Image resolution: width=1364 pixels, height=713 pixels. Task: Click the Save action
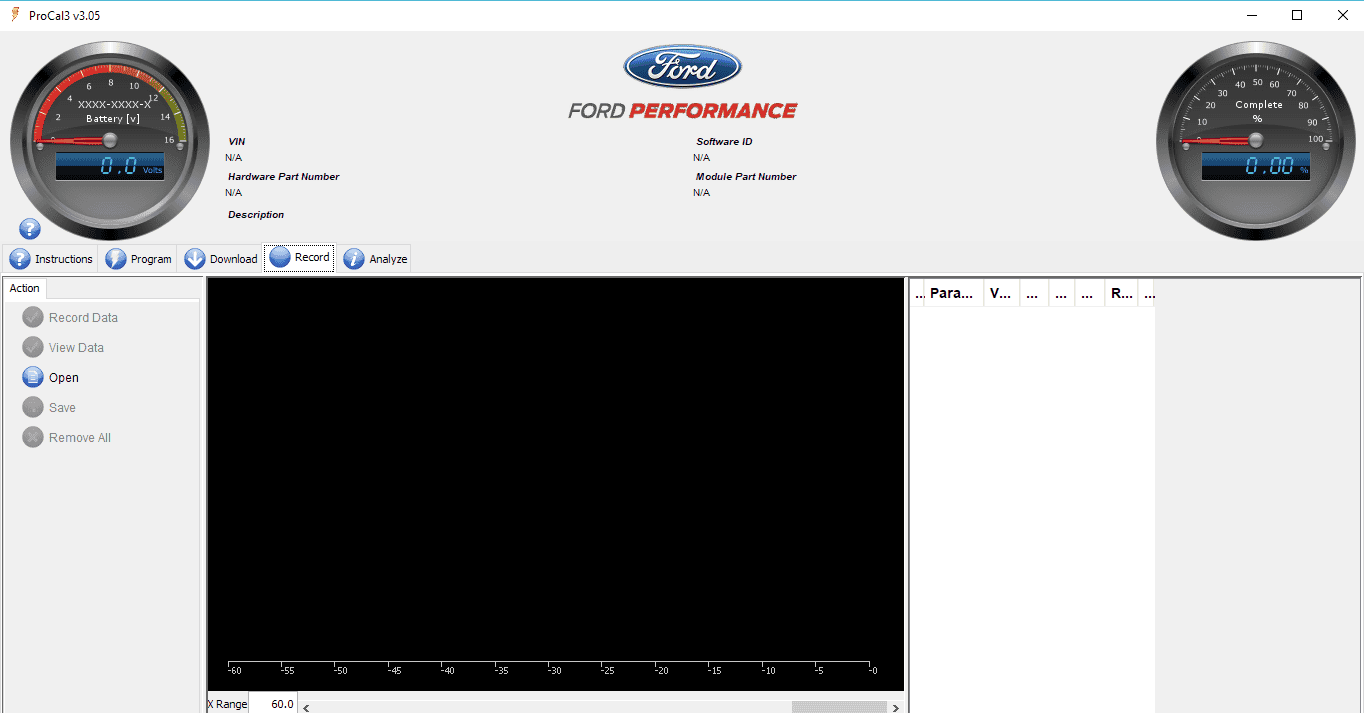pyautogui.click(x=49, y=408)
